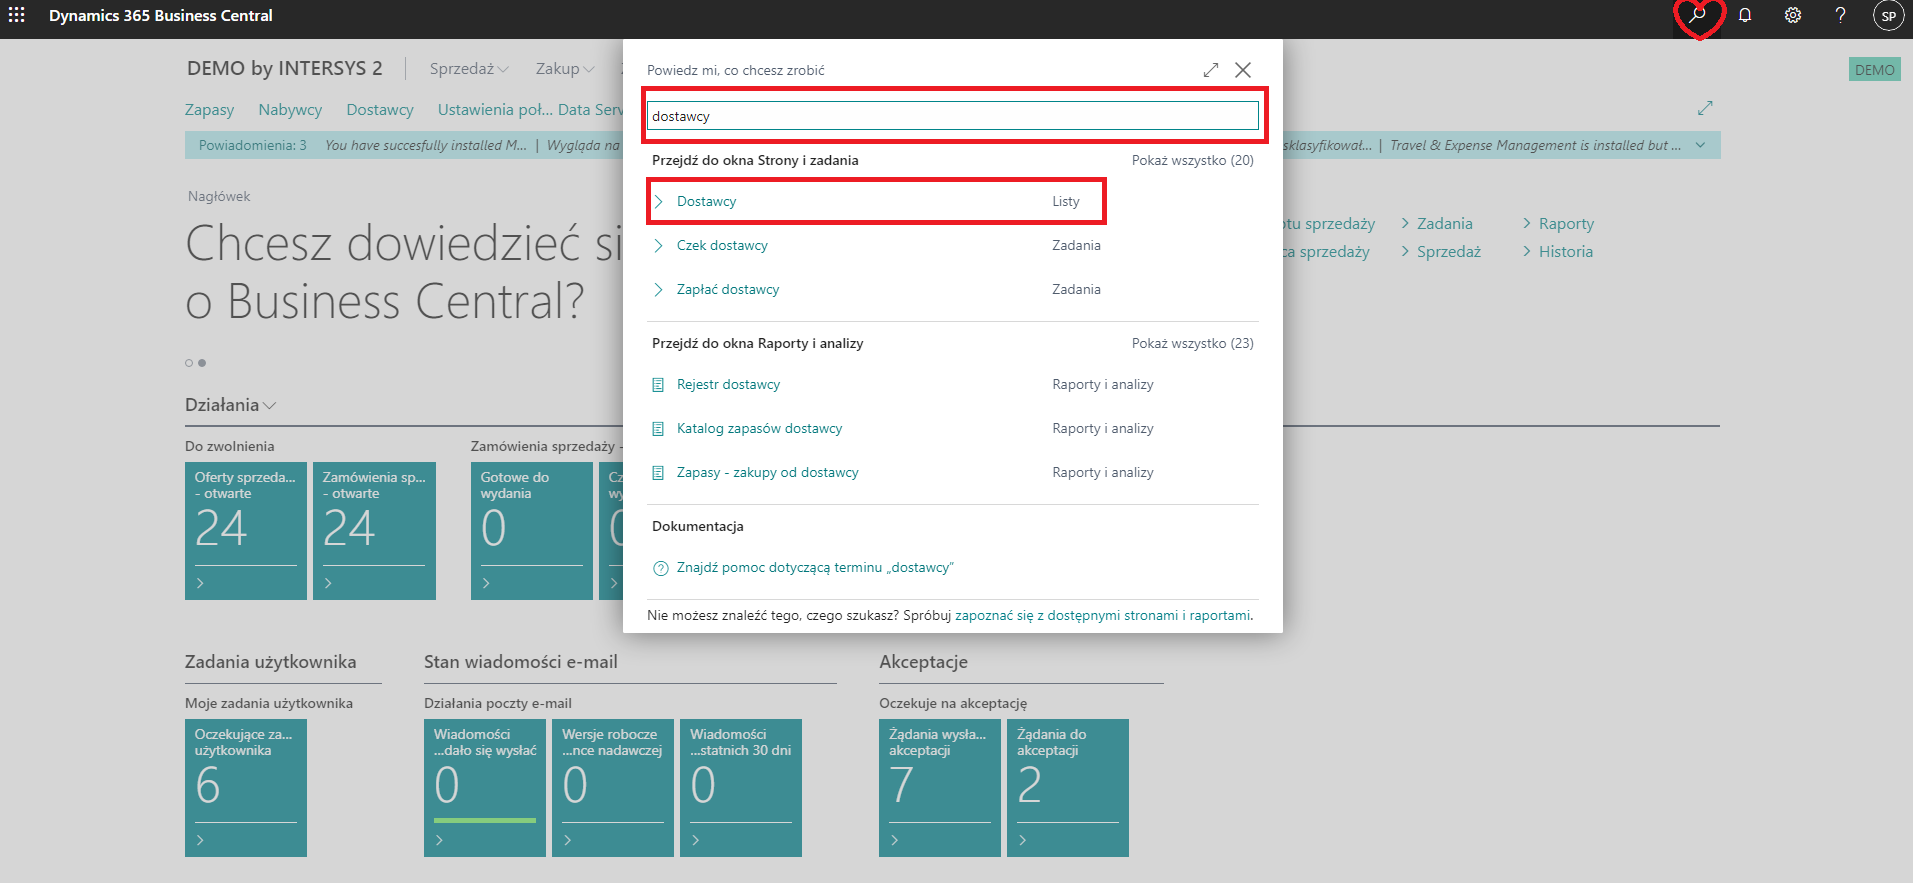Image resolution: width=1913 pixels, height=883 pixels.
Task: Open the Katalog zapasów dostawcy report
Action: [x=759, y=428]
